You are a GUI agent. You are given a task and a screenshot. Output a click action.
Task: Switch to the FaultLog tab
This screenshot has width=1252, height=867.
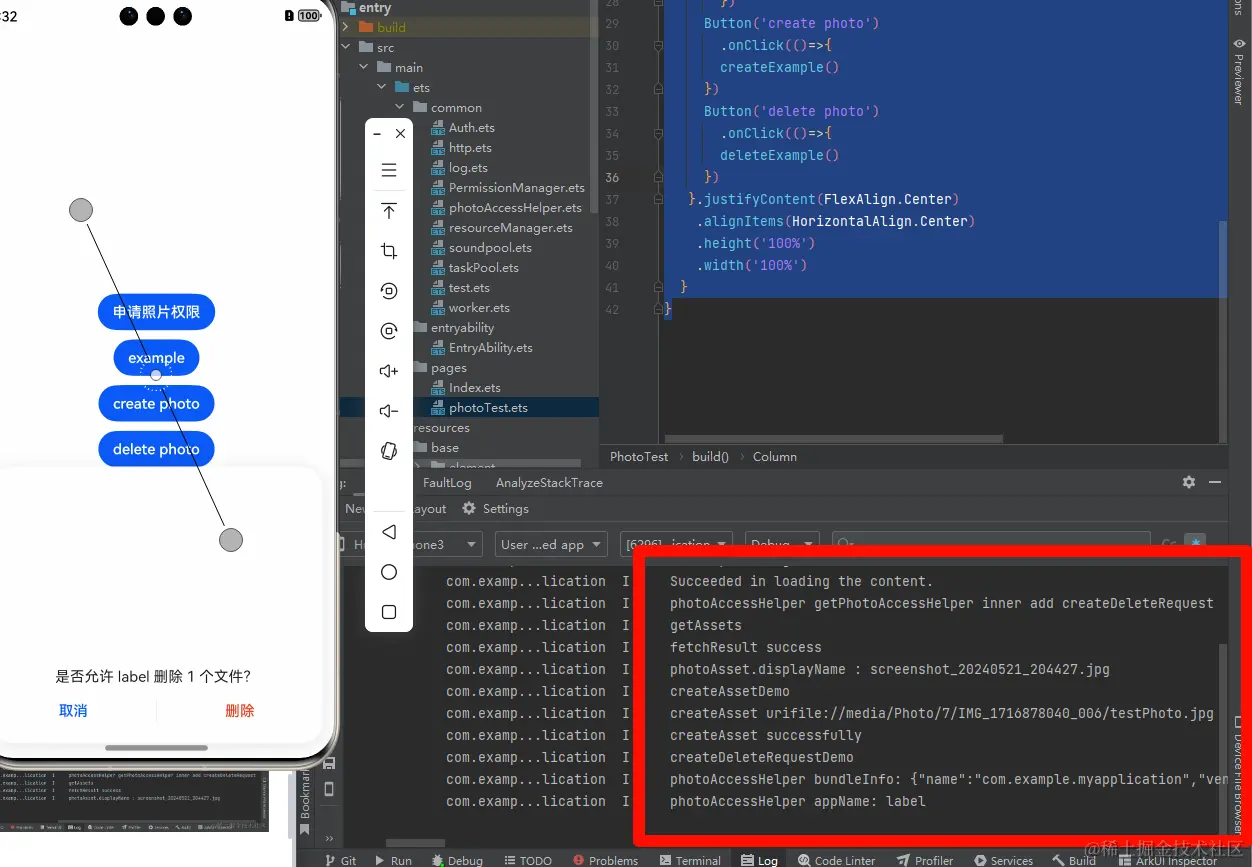coord(447,482)
